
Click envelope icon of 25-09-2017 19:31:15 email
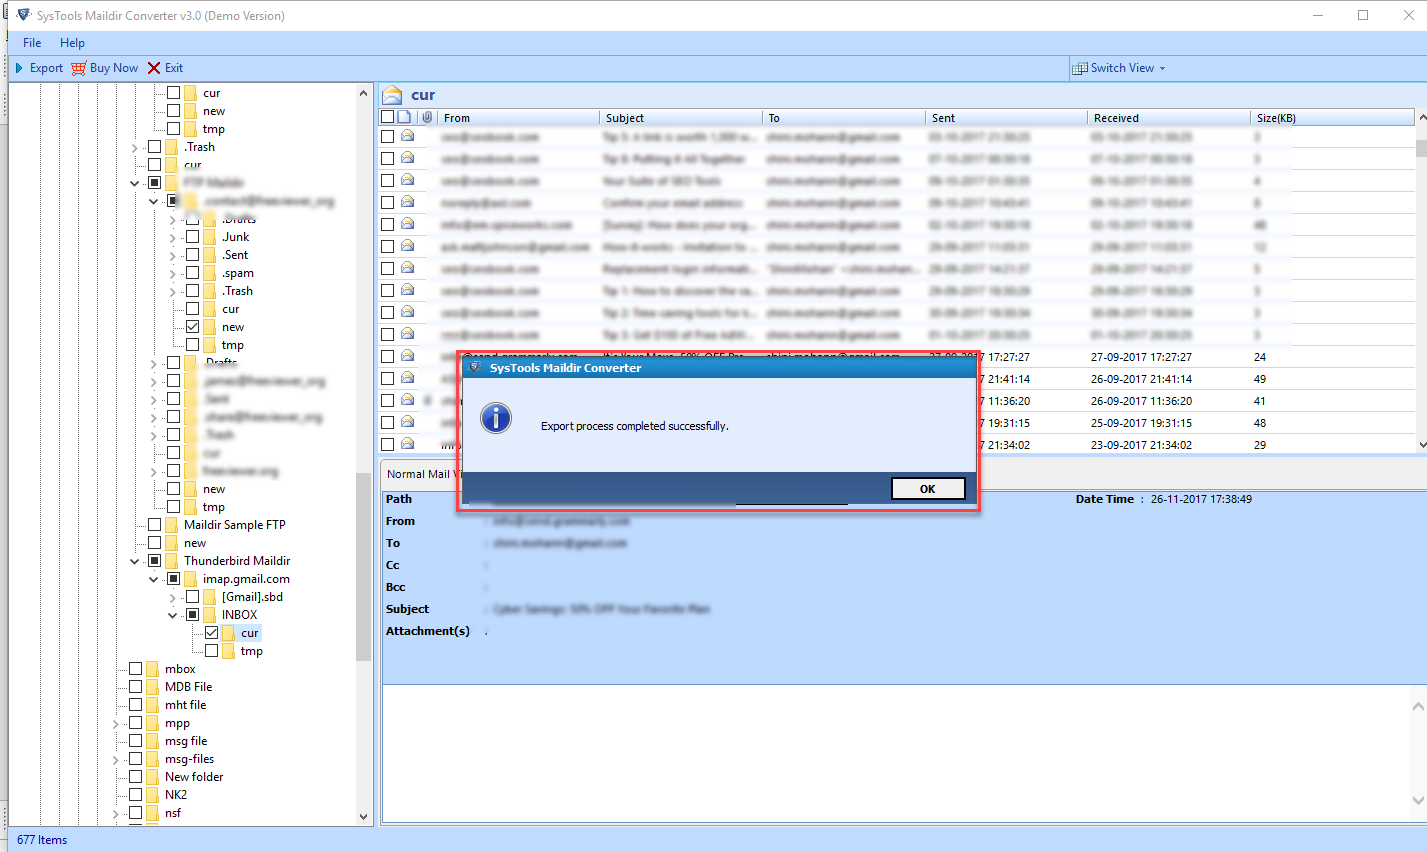(x=407, y=422)
